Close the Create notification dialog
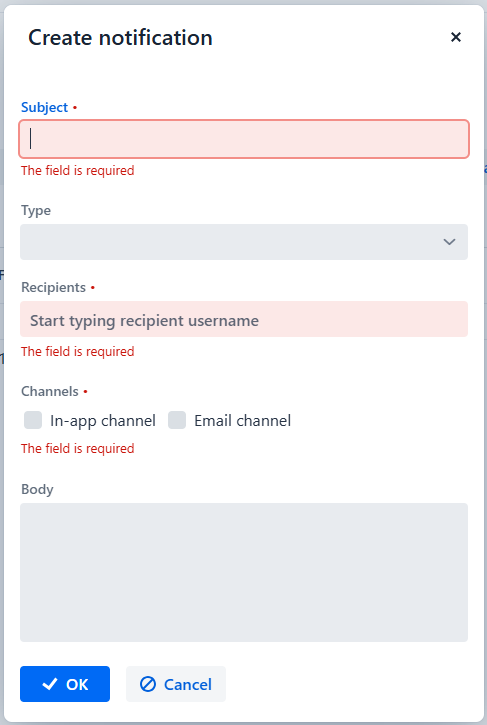The image size is (487, 725). (x=456, y=37)
